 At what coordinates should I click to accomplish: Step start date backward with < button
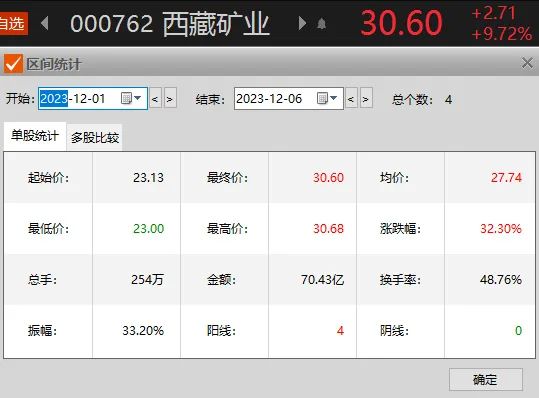click(155, 99)
